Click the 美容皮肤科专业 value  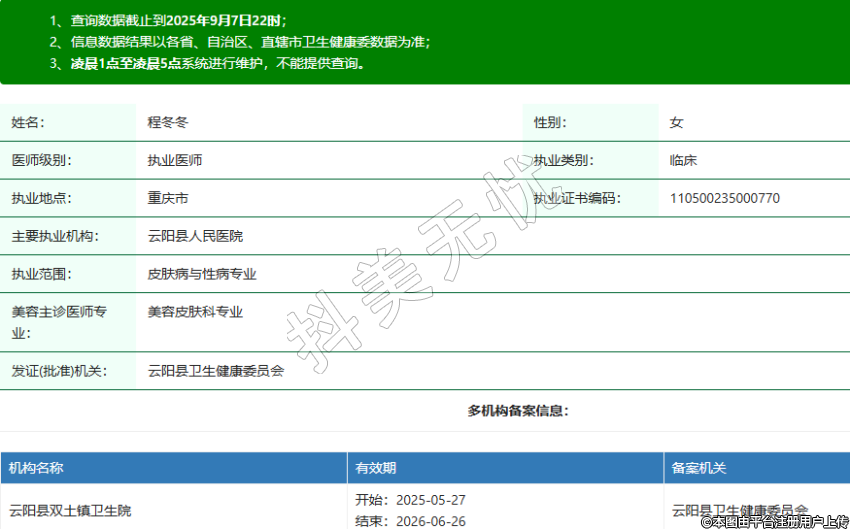pyautogui.click(x=195, y=312)
